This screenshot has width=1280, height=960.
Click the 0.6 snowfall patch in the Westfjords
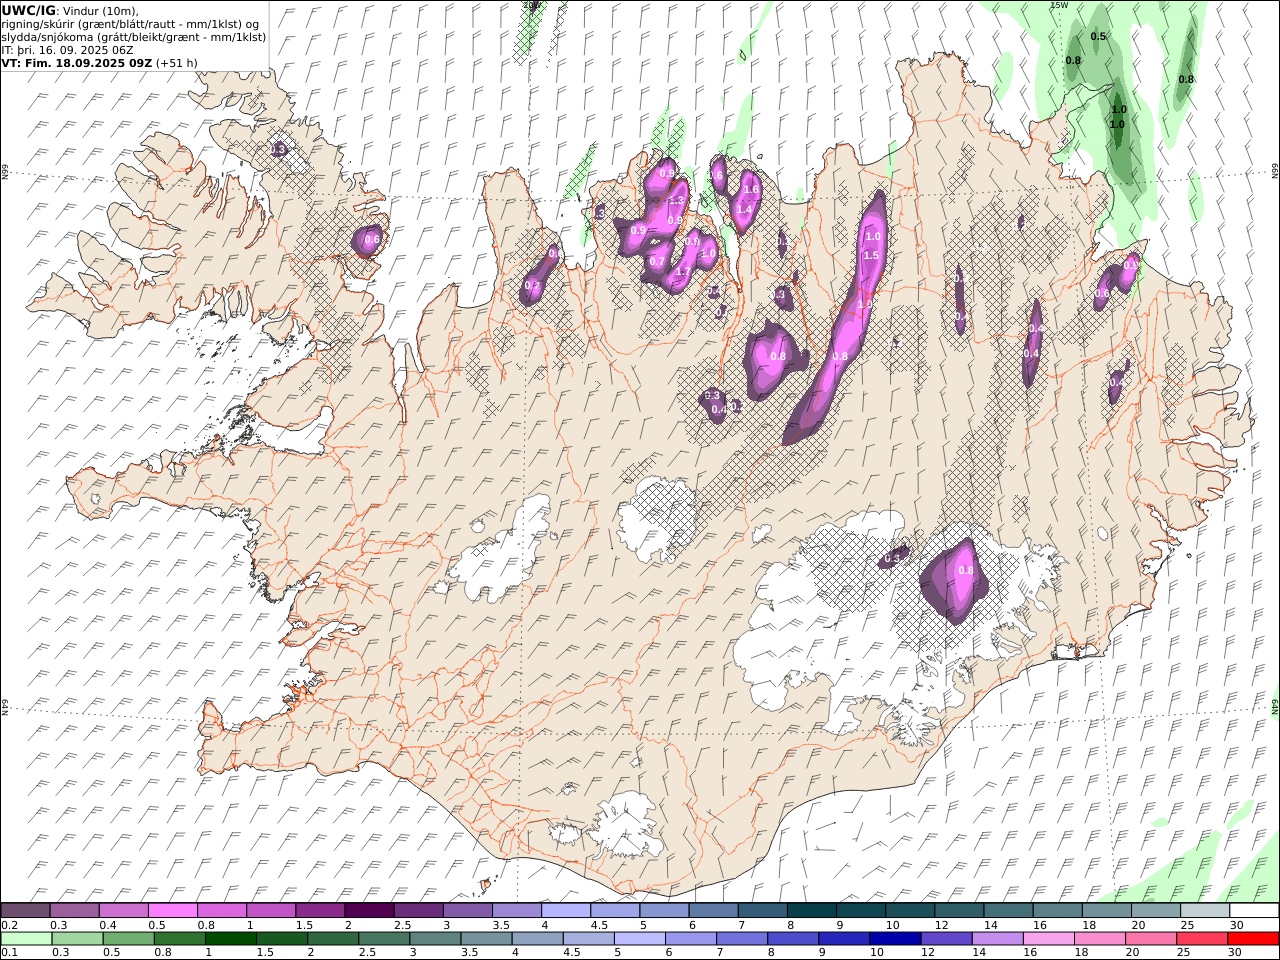[x=369, y=240]
